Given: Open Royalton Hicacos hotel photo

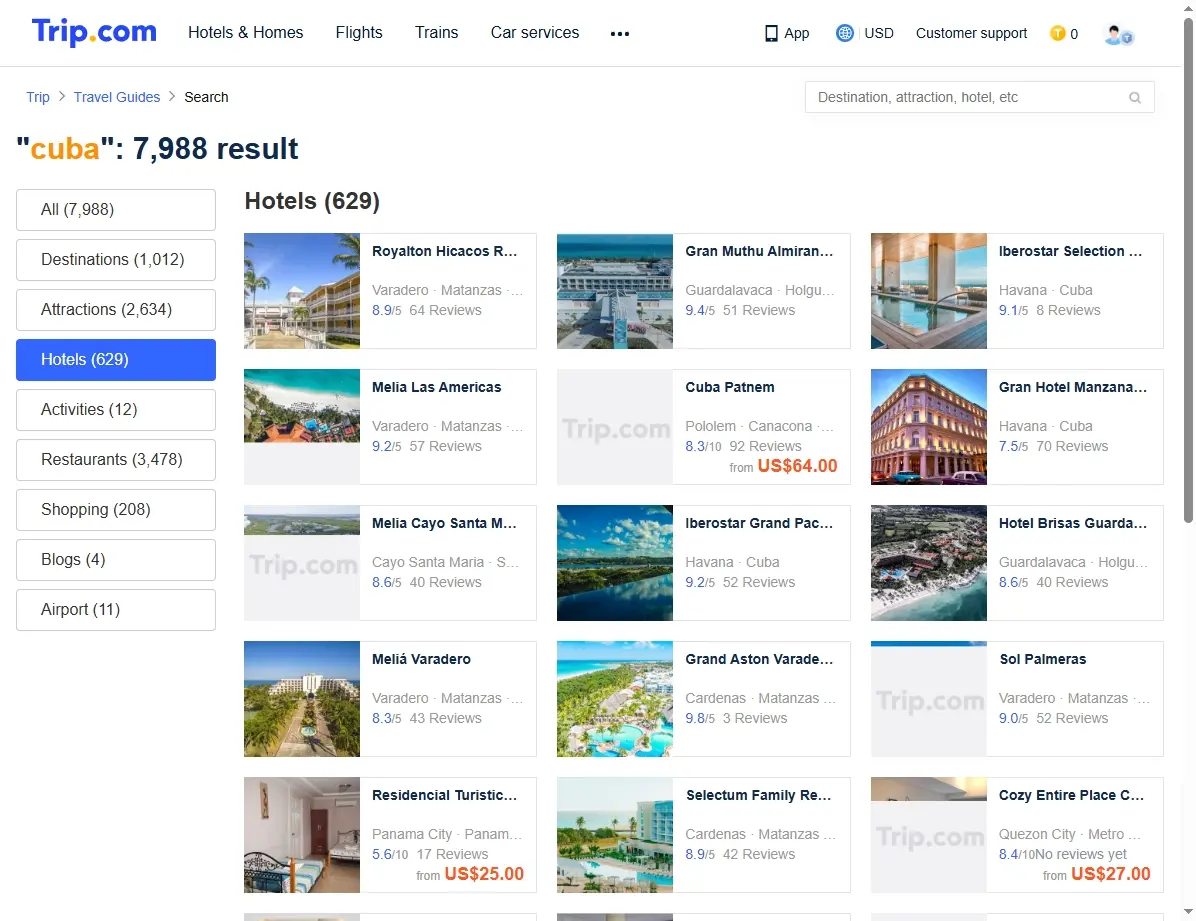Looking at the screenshot, I should coord(302,291).
